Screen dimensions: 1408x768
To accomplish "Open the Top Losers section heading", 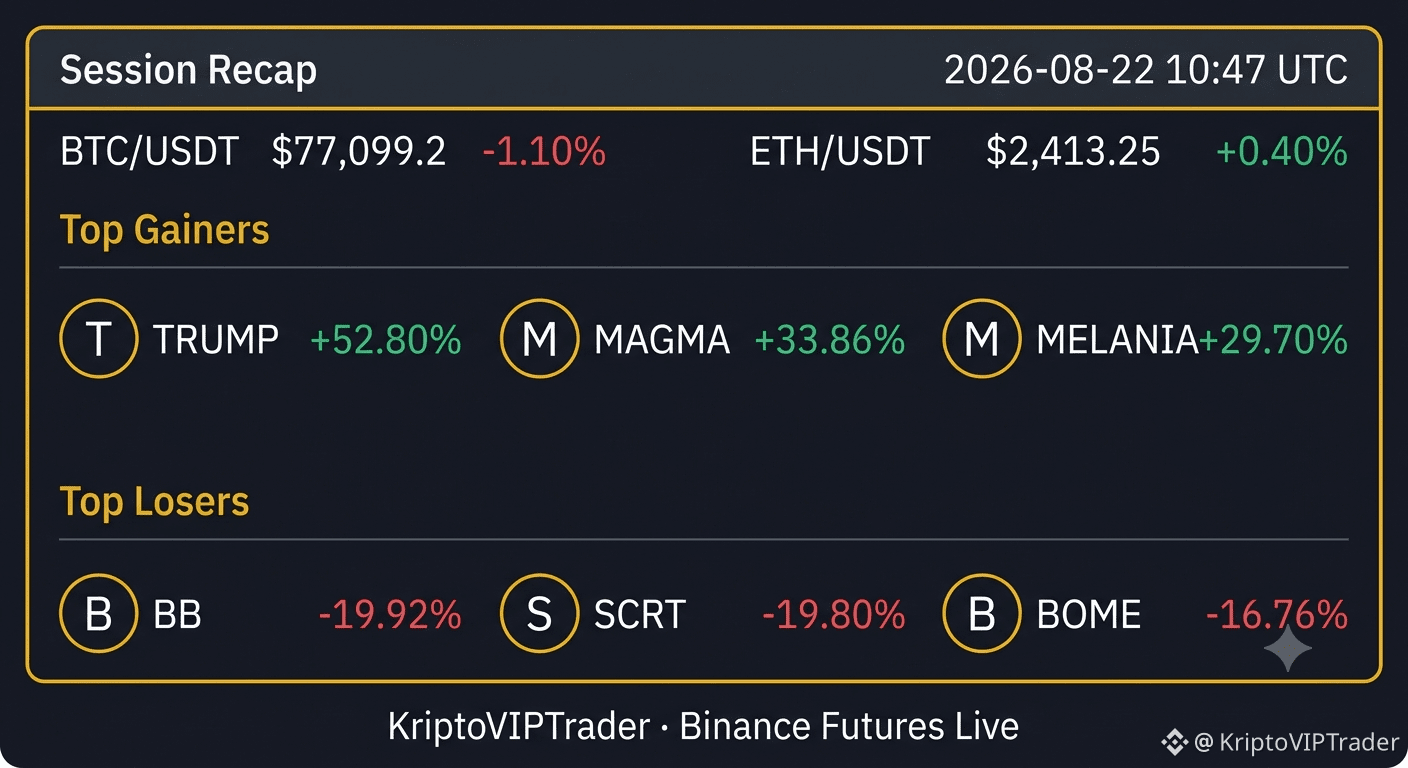I will click(x=154, y=501).
